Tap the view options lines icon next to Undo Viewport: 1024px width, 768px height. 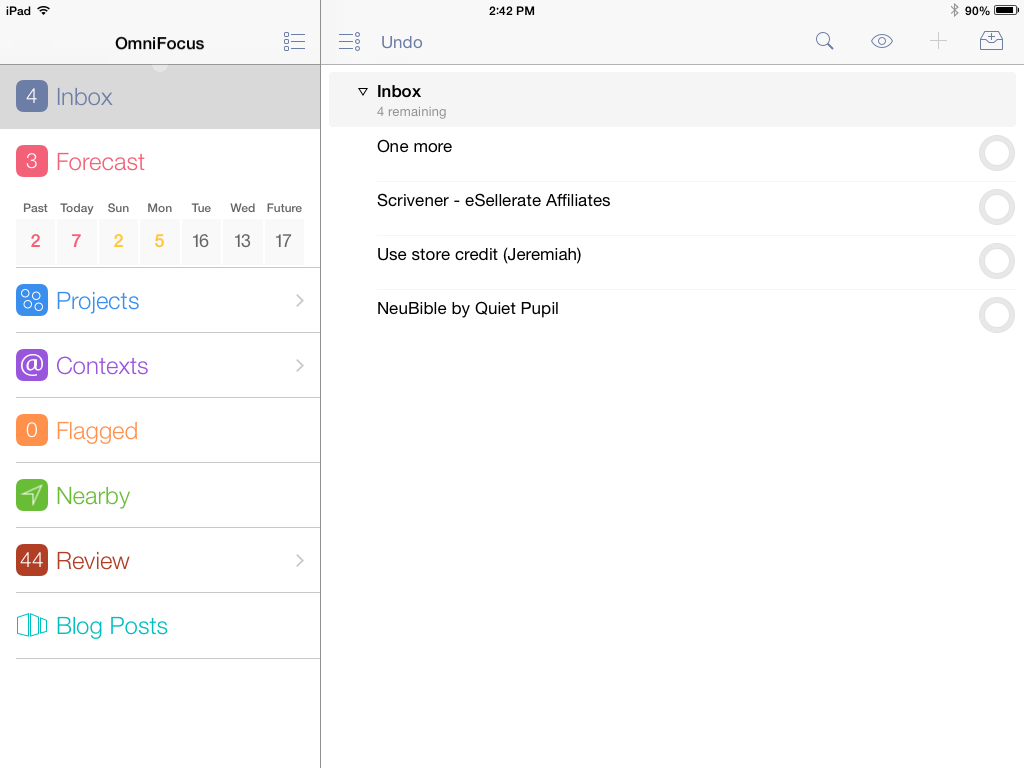point(349,41)
